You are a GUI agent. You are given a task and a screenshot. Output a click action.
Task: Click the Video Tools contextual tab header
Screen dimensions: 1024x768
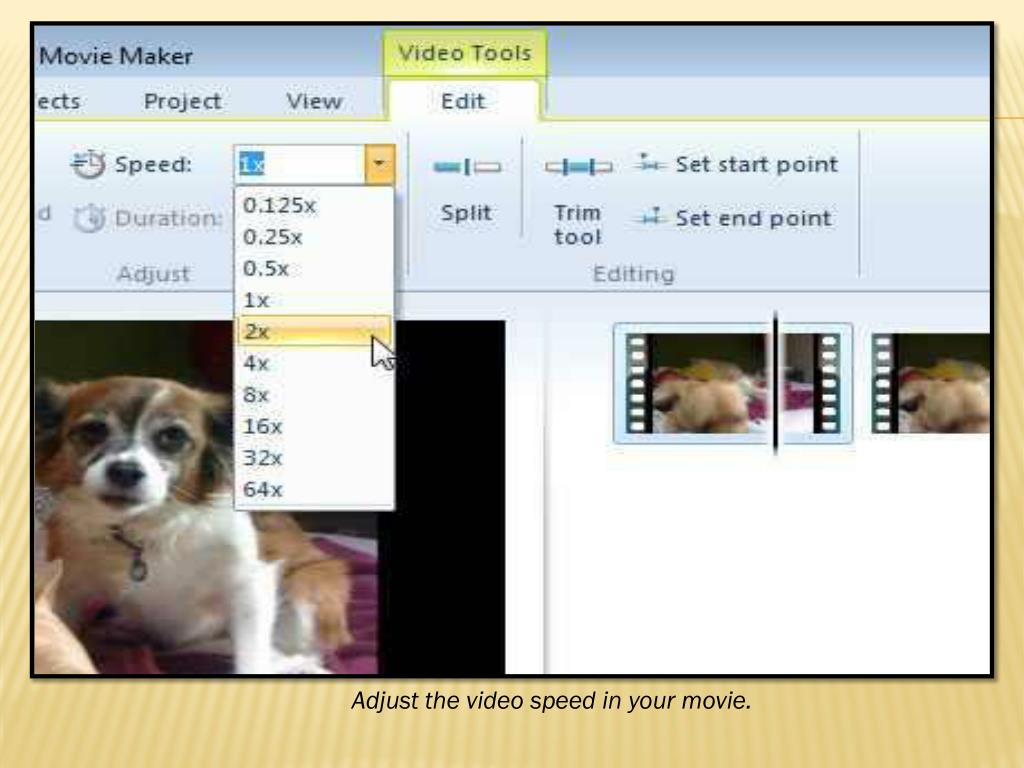(x=464, y=53)
